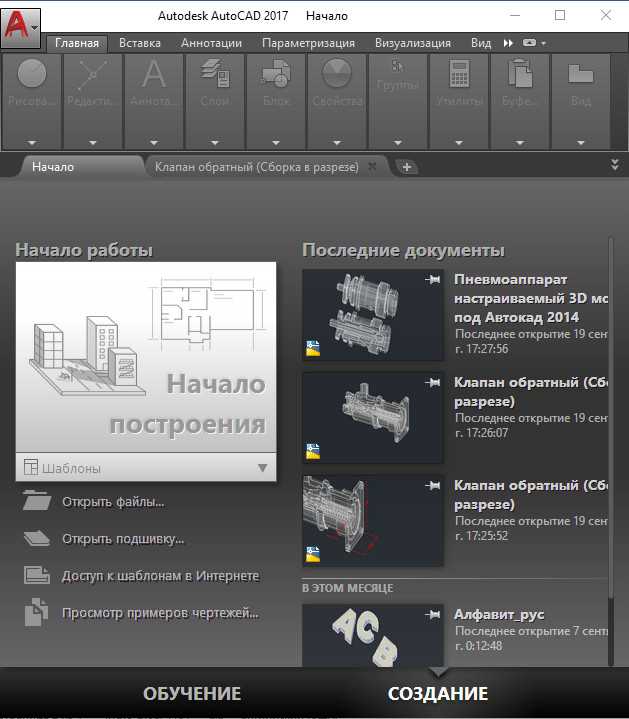Image resolution: width=629 pixels, height=719 pixels.
Task: Switch to the Главная ribbon tab
Action: point(77,43)
